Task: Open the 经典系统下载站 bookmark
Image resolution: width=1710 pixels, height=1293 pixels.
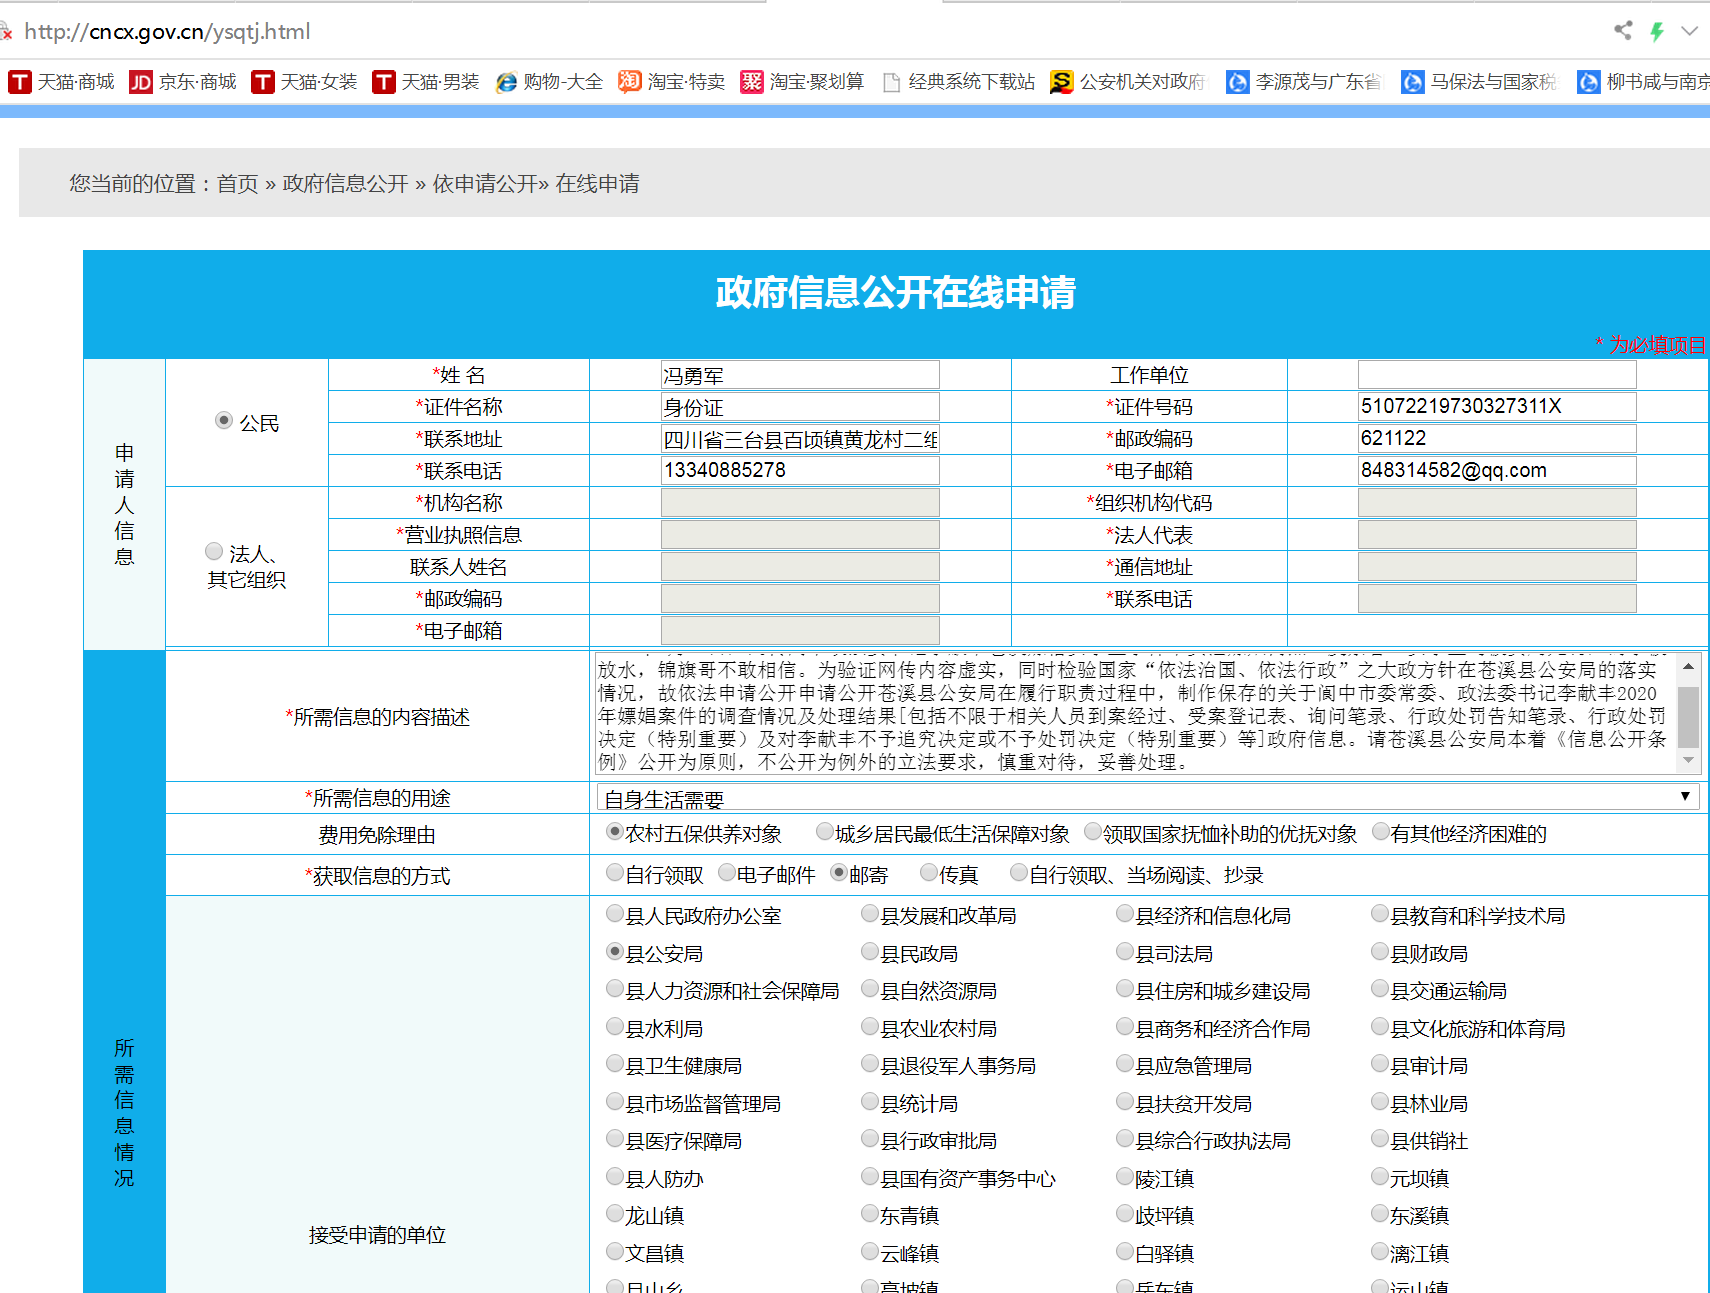Action: click(x=960, y=82)
